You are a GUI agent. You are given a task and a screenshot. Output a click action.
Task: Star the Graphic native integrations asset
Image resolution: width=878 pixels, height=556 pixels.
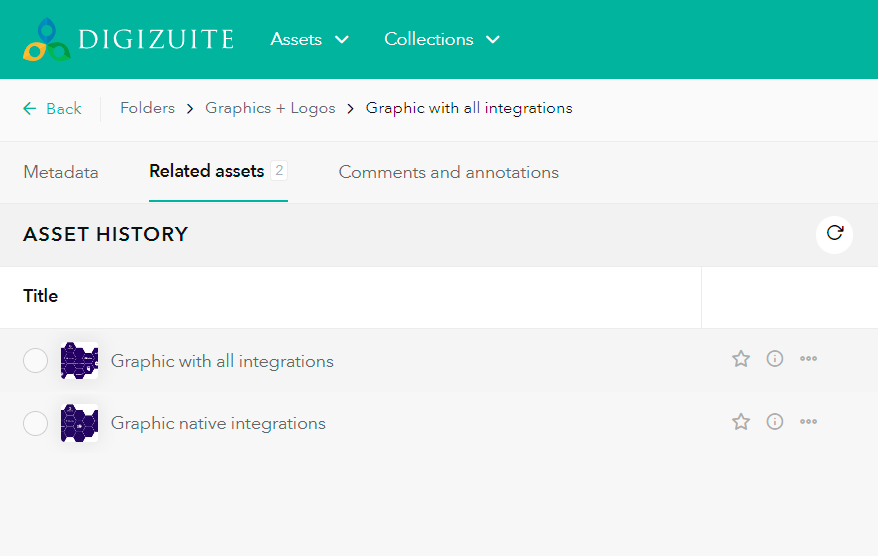741,422
